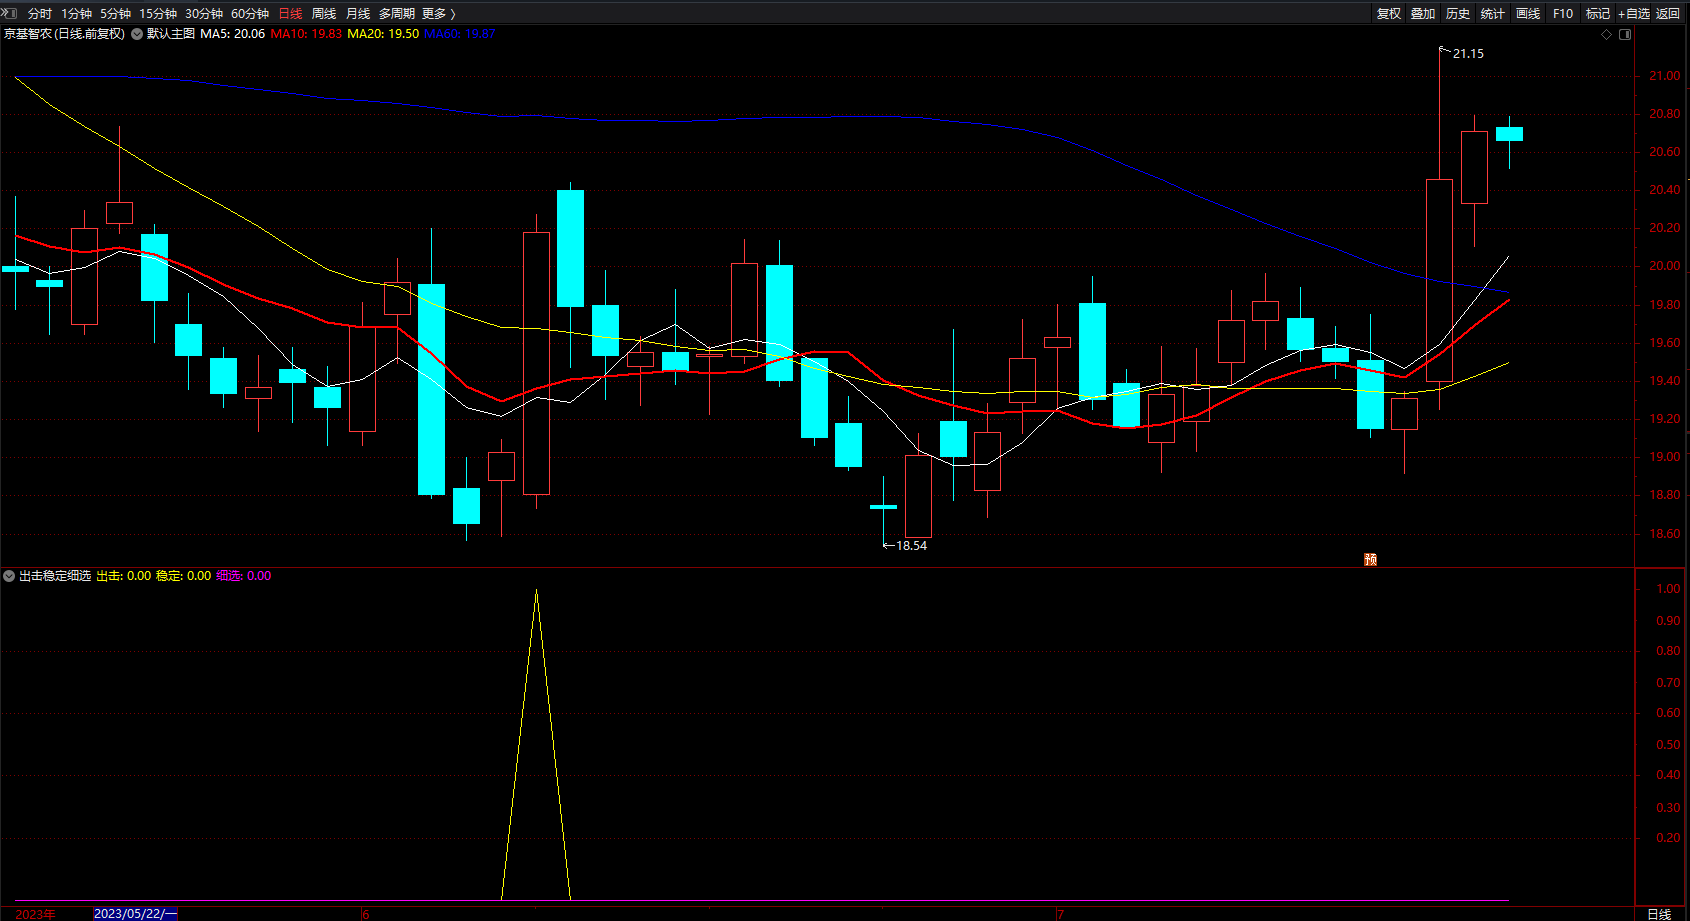Open the F10 company info
This screenshot has width=1690, height=921.
[1563, 14]
